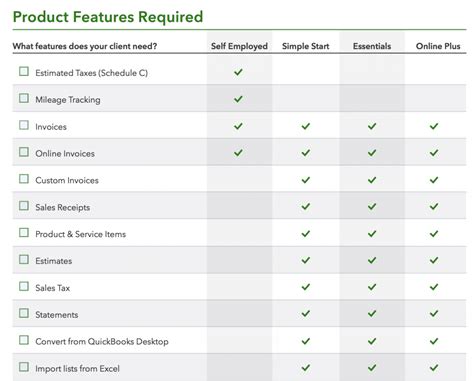Tick the Sales Tax checkbox

(x=24, y=286)
